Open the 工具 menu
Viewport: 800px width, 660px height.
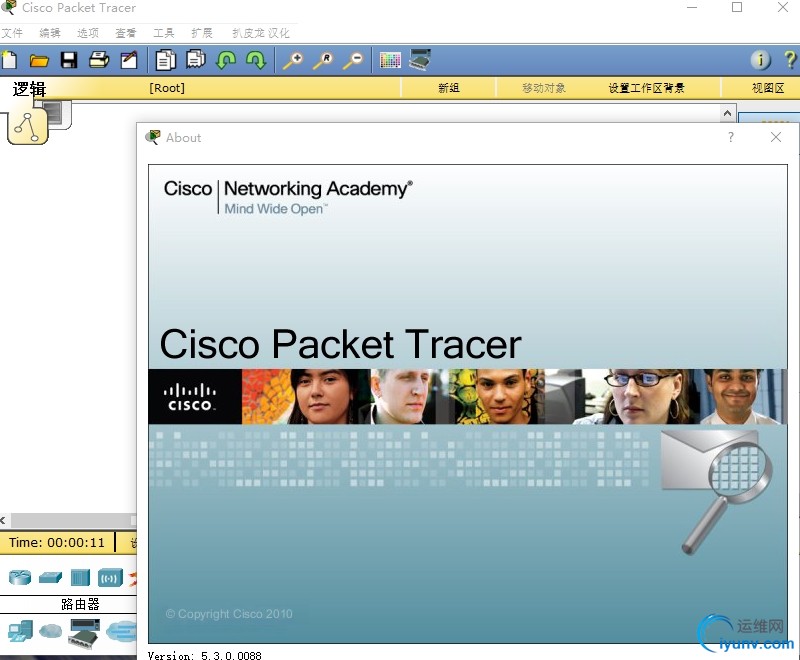click(x=164, y=33)
